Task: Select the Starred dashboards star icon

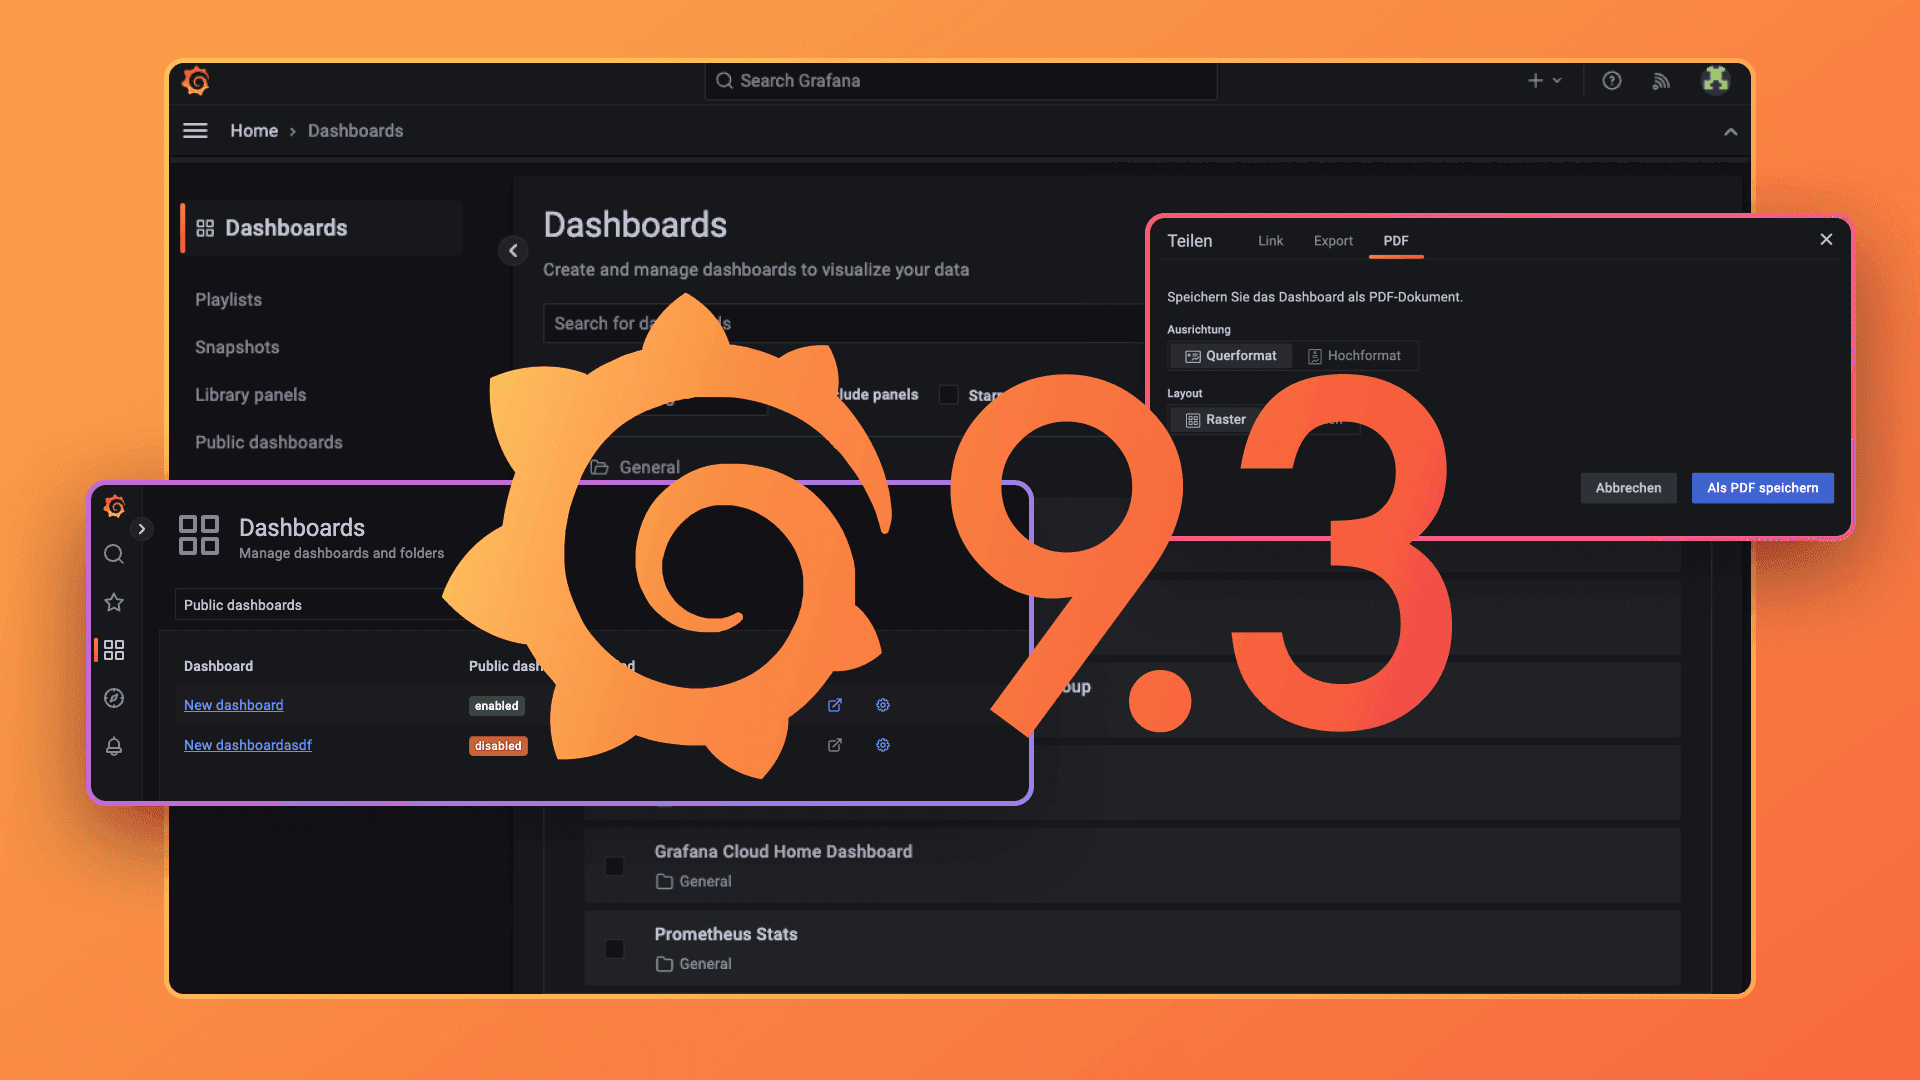Action: coord(114,602)
